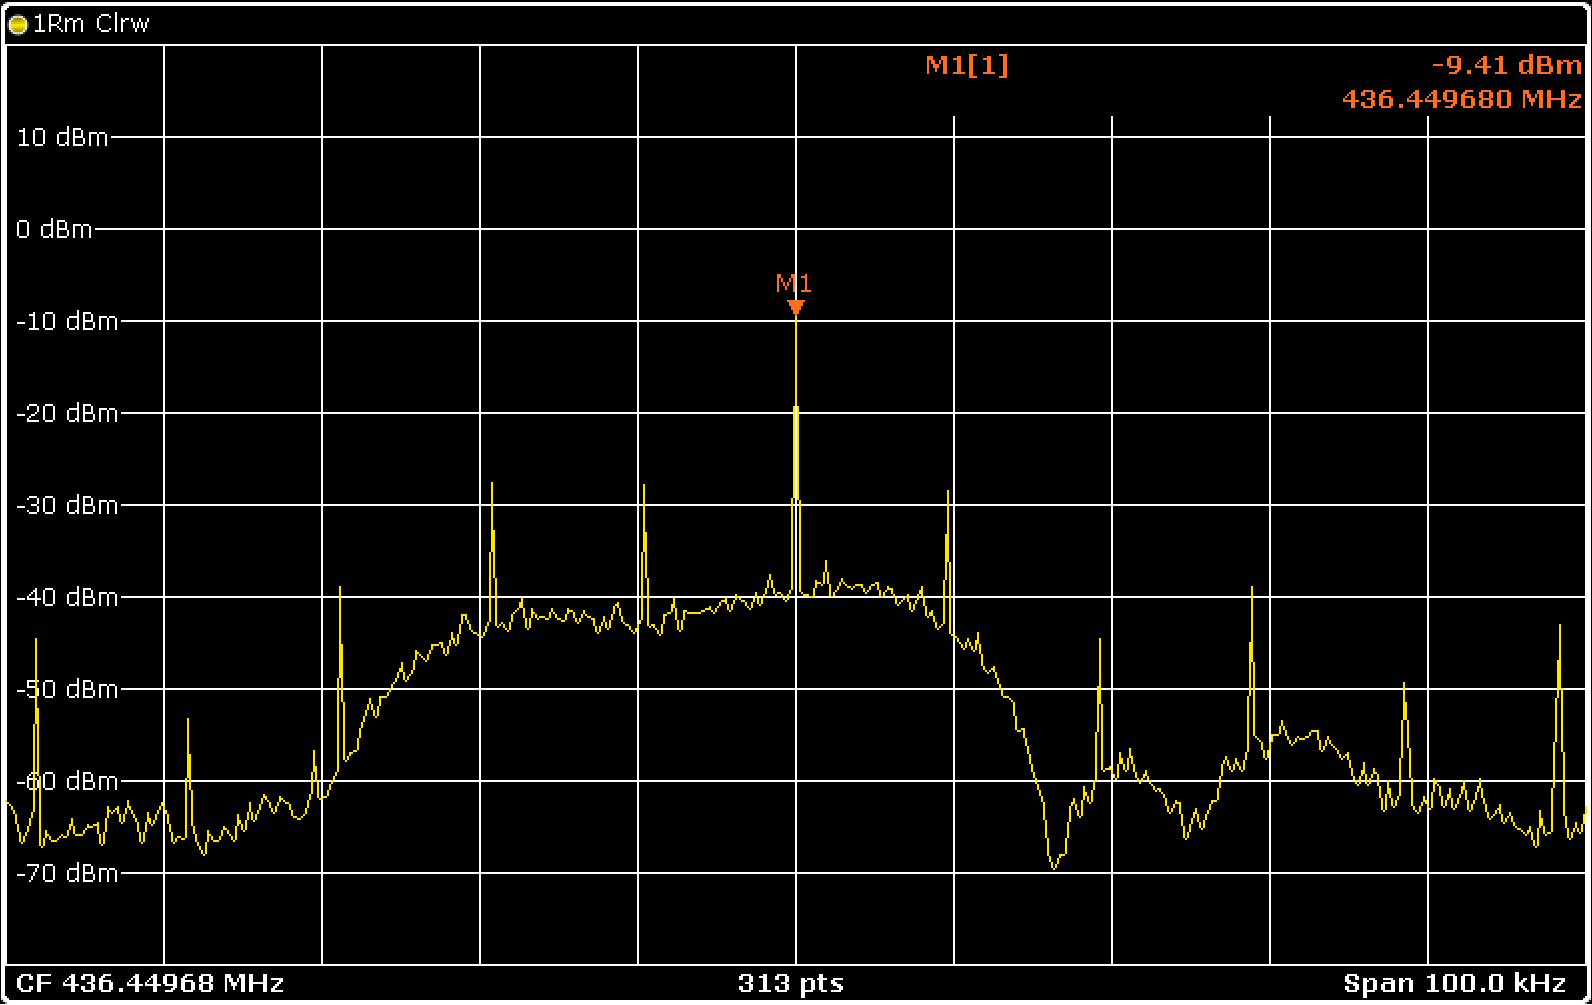This screenshot has height=1005, width=1592.
Task: Select the '1Rm Clrw' trace label
Action: coord(91,24)
